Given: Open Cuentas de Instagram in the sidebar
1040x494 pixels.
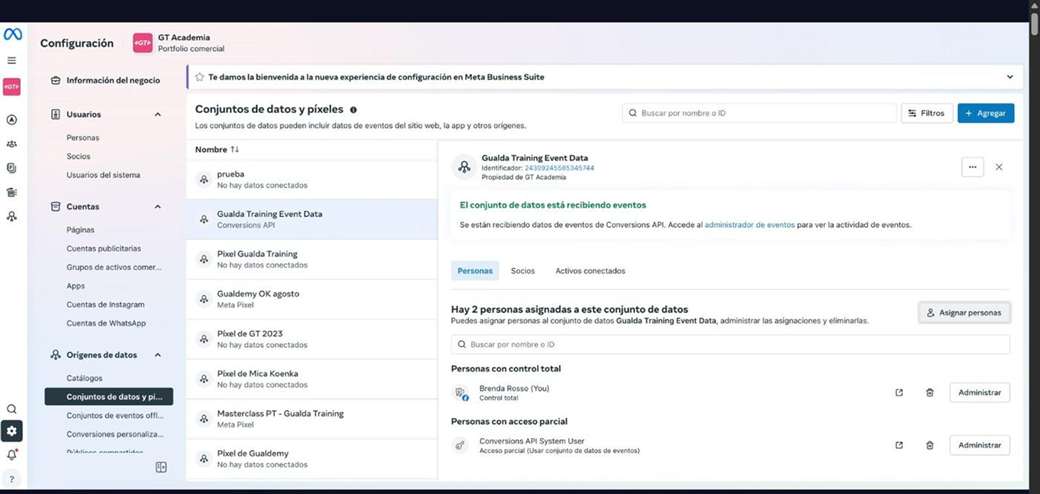Looking at the screenshot, I should click(105, 304).
